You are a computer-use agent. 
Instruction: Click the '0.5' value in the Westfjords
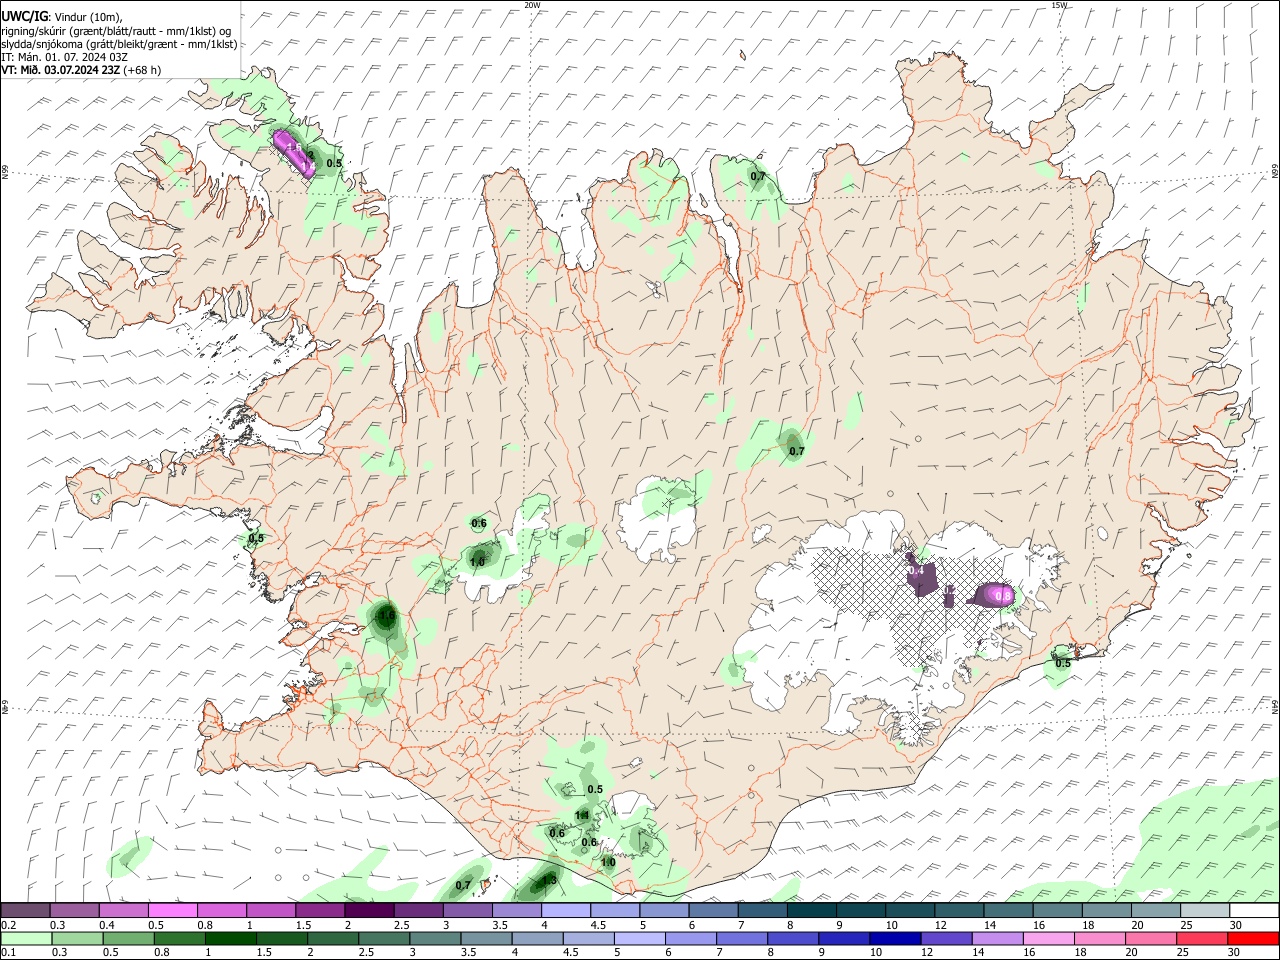click(334, 164)
